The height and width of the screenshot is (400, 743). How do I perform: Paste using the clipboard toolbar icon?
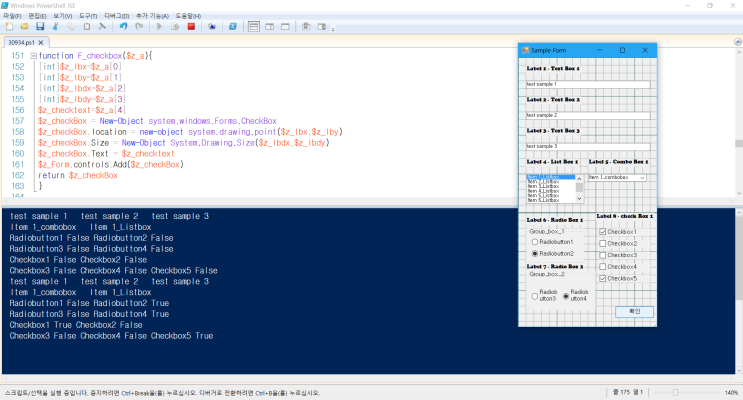[87, 27]
